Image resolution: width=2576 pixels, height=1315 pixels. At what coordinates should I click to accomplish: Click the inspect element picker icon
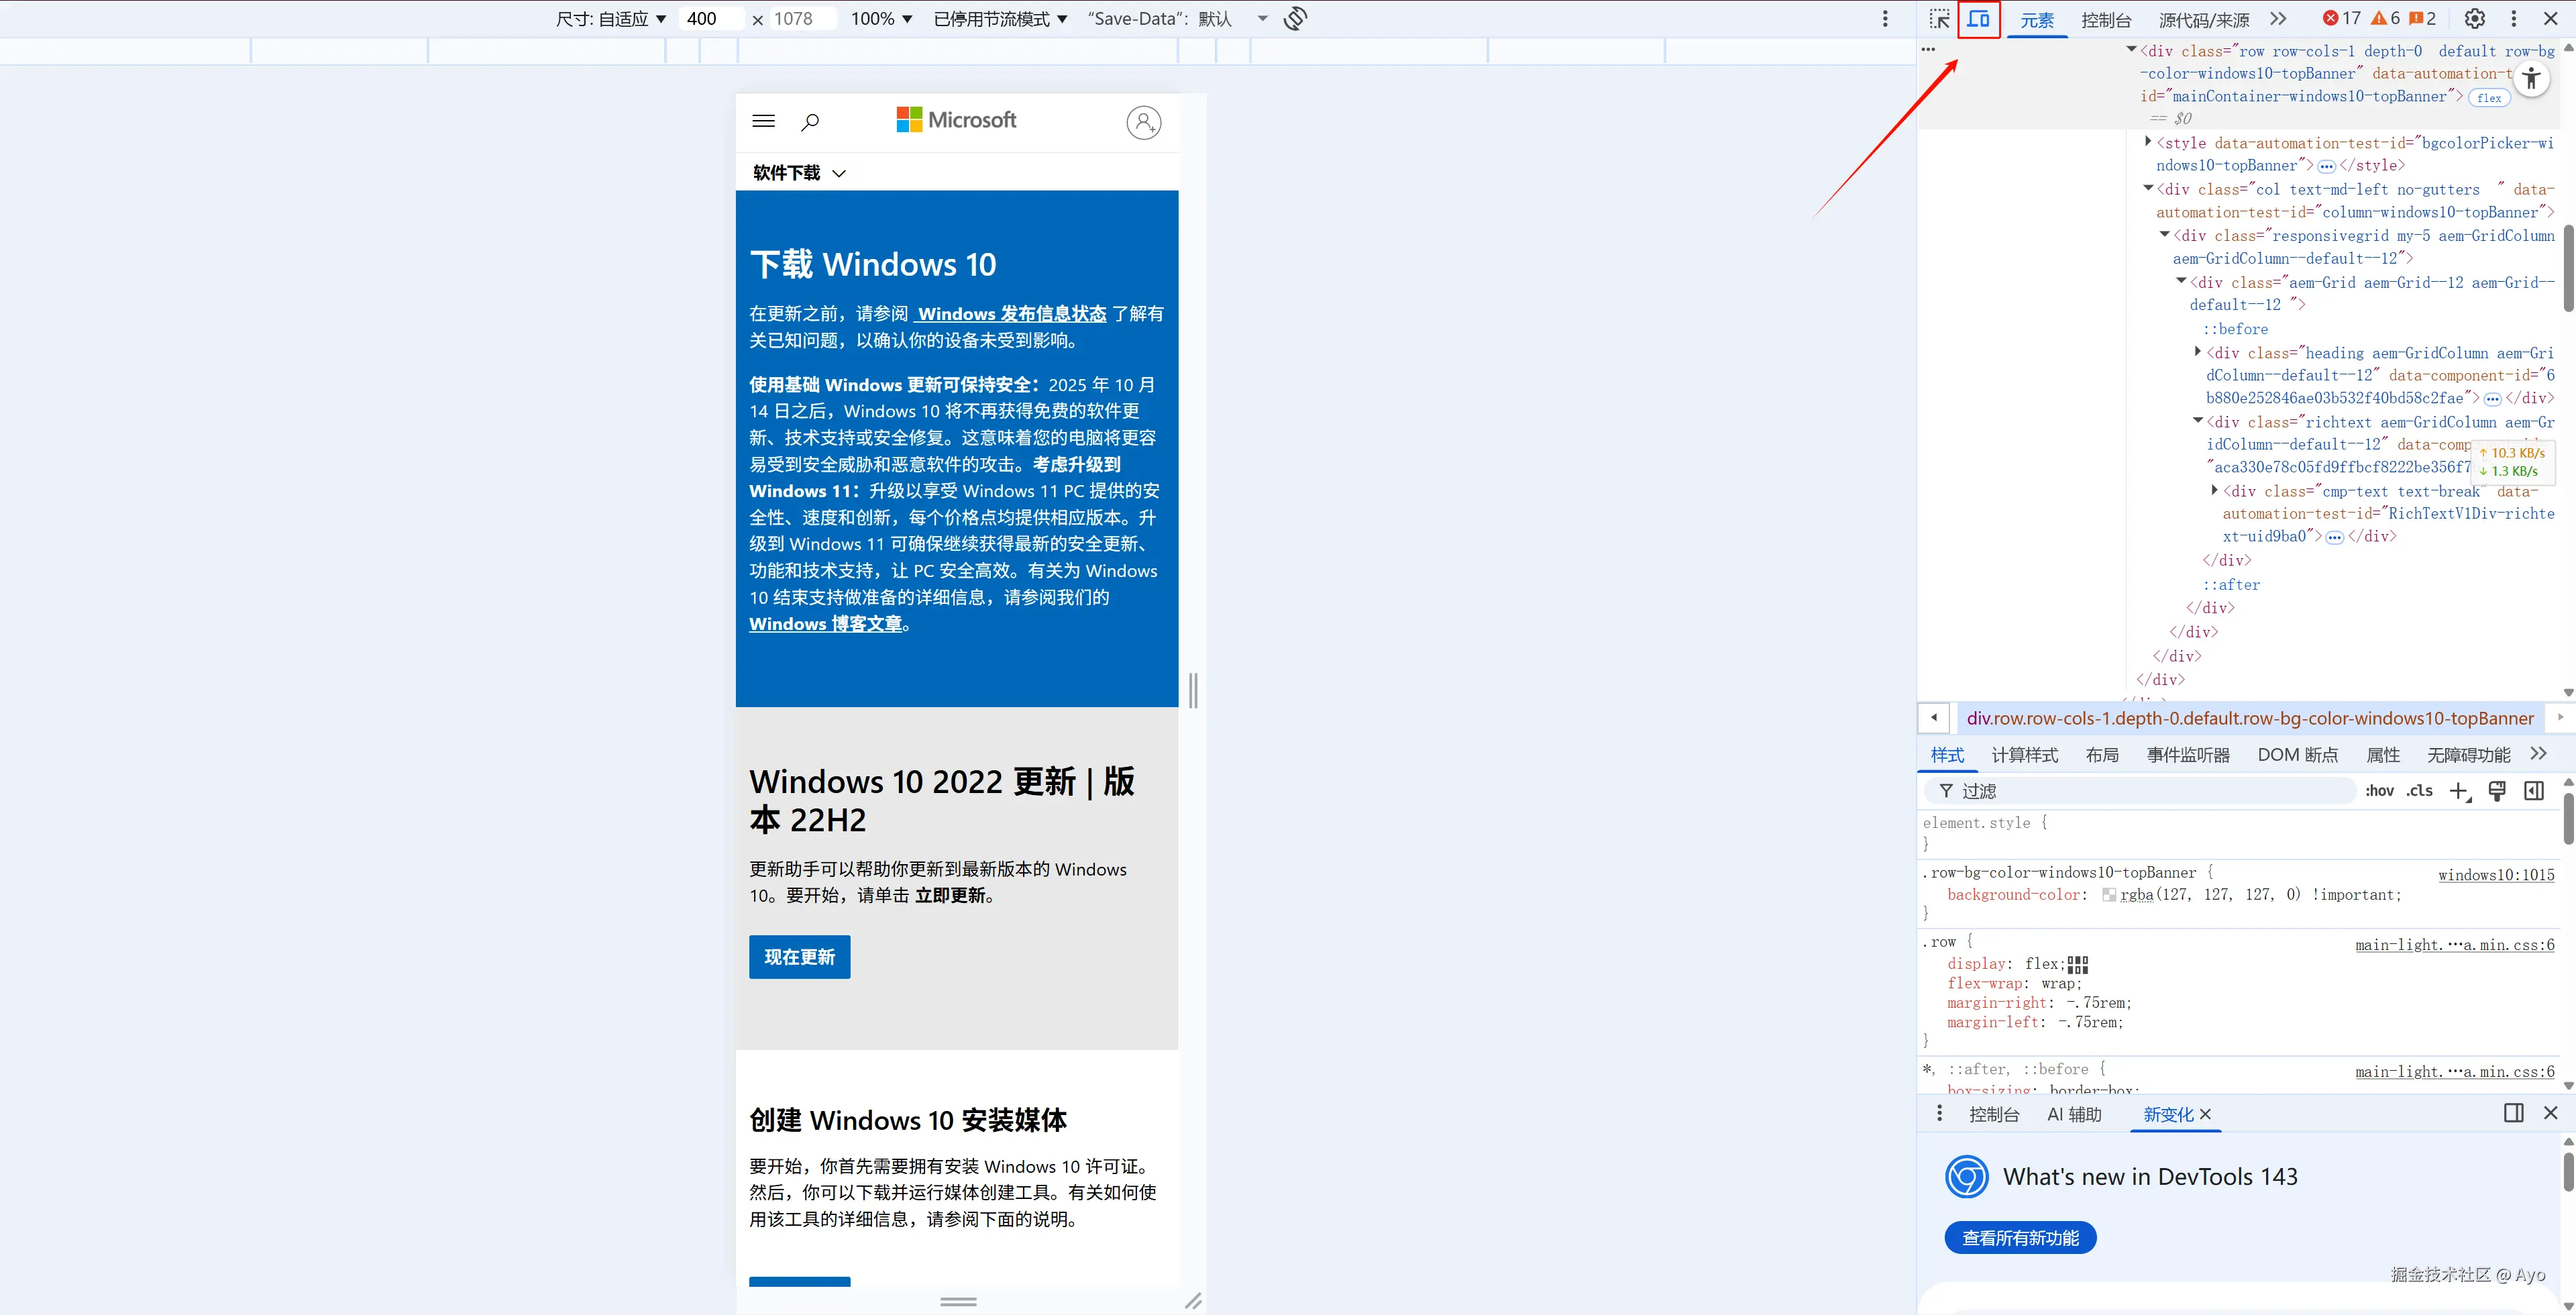coord(1939,19)
